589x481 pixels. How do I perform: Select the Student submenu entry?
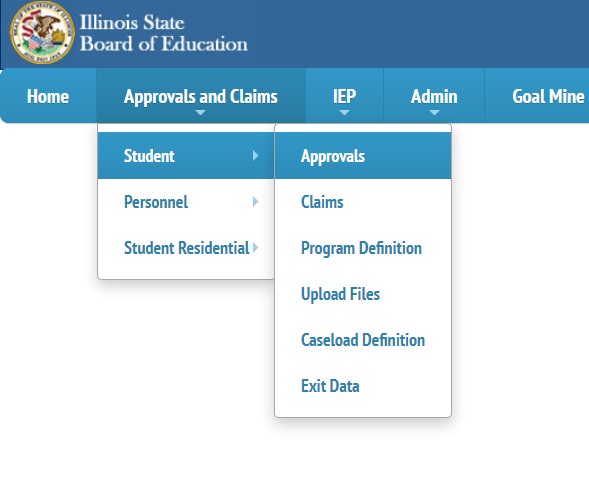tap(186, 156)
